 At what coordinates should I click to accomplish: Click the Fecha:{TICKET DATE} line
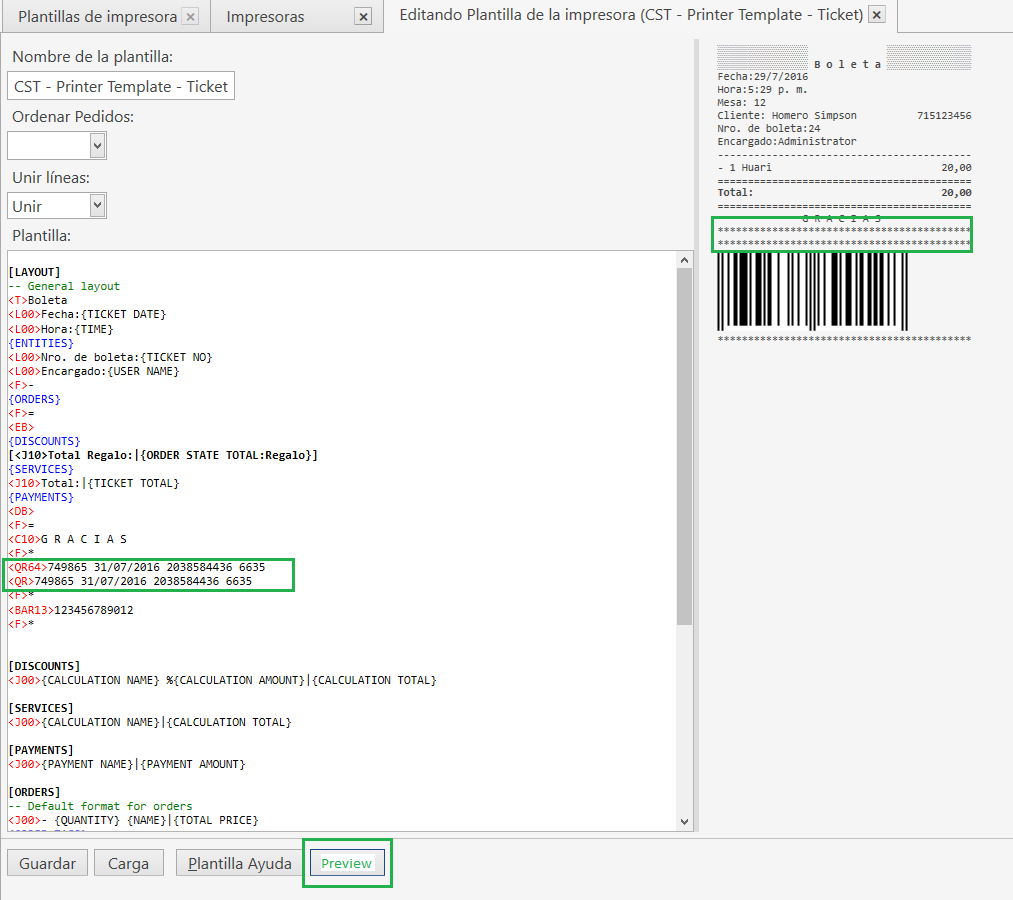(x=87, y=314)
